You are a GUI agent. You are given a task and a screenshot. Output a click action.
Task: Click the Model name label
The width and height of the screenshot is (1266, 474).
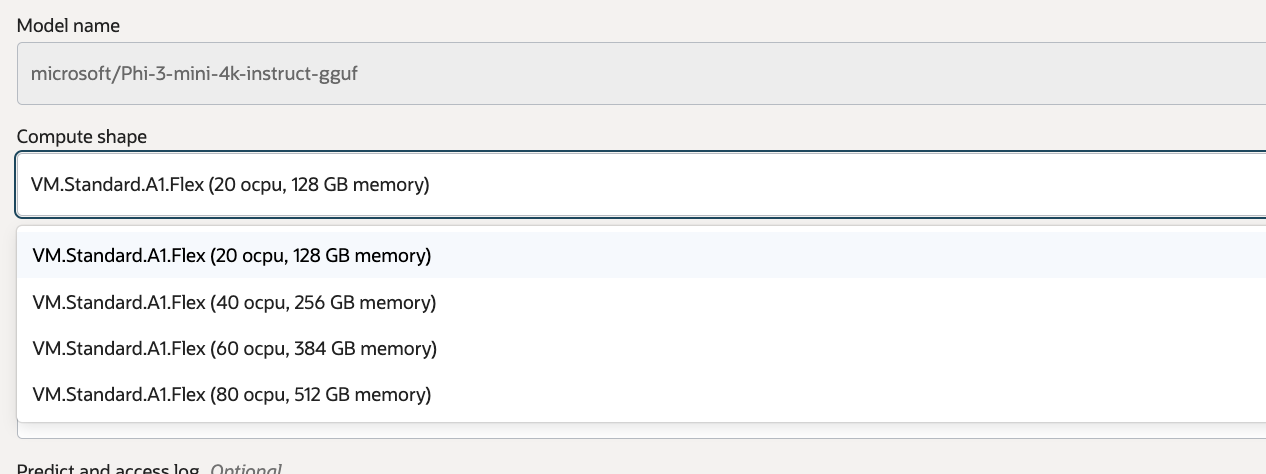point(68,26)
